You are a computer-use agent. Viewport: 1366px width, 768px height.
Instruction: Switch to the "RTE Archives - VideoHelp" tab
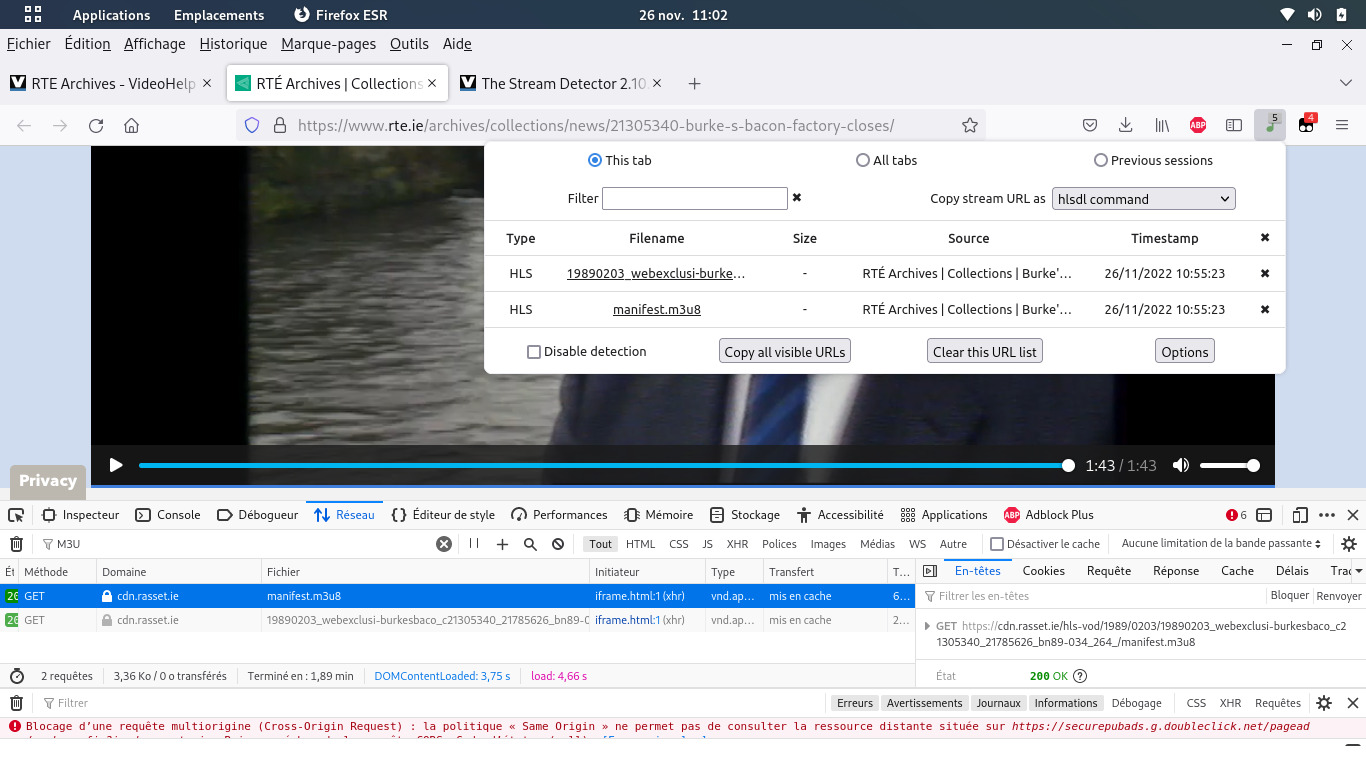112,84
